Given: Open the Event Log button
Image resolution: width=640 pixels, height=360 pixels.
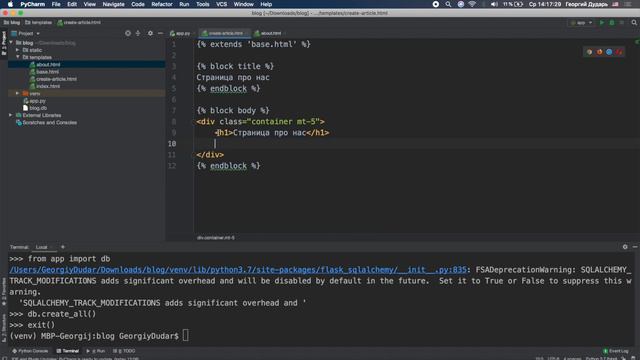Looking at the screenshot, I should [616, 351].
